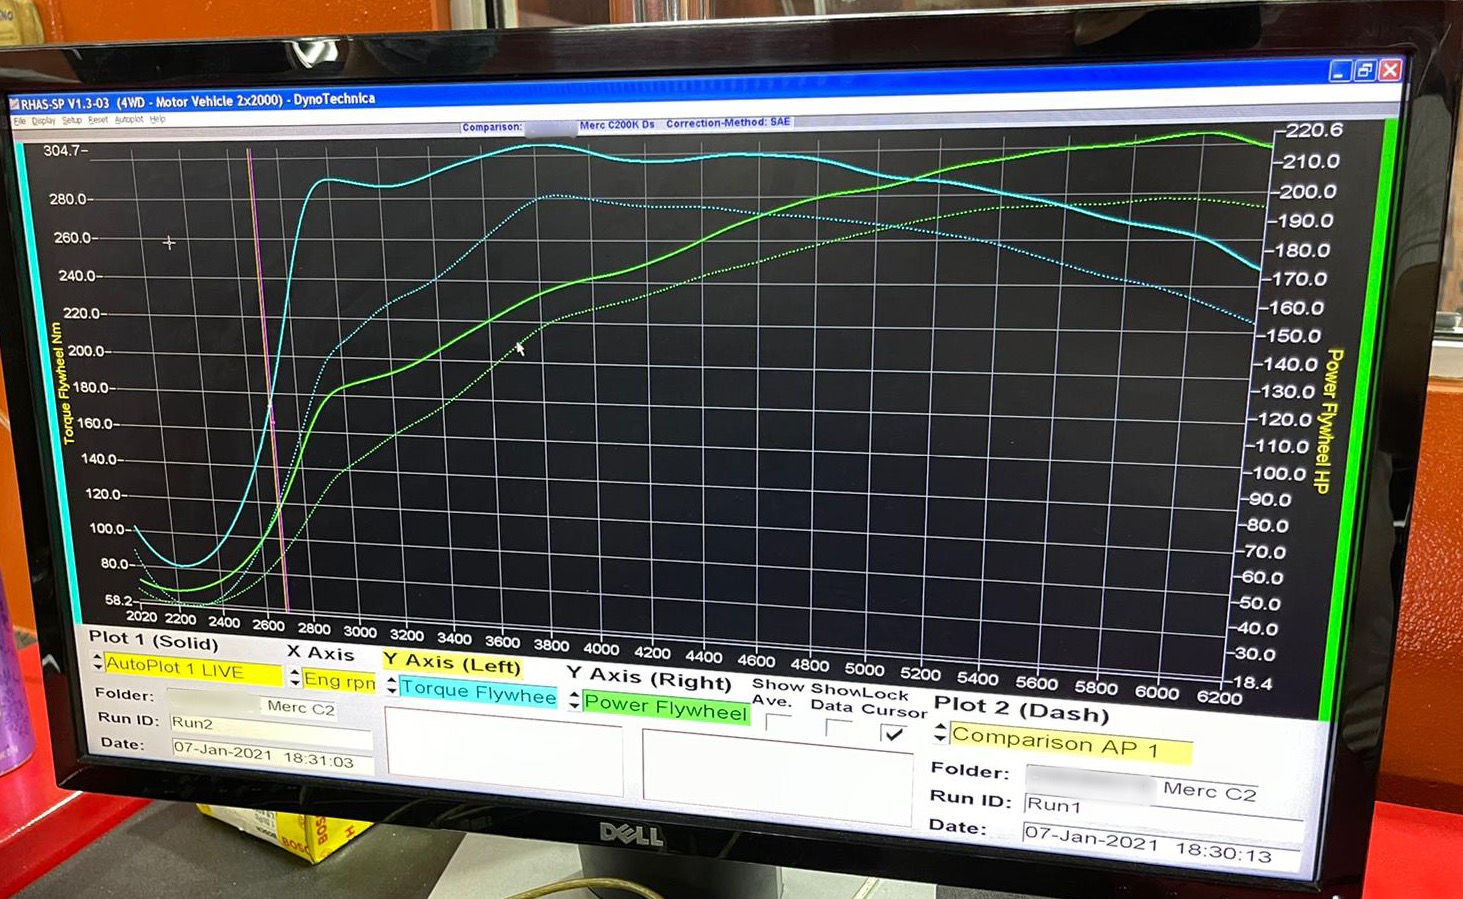The image size is (1463, 899).
Task: Click the 220.6 power axis maximum
Action: (1314, 130)
